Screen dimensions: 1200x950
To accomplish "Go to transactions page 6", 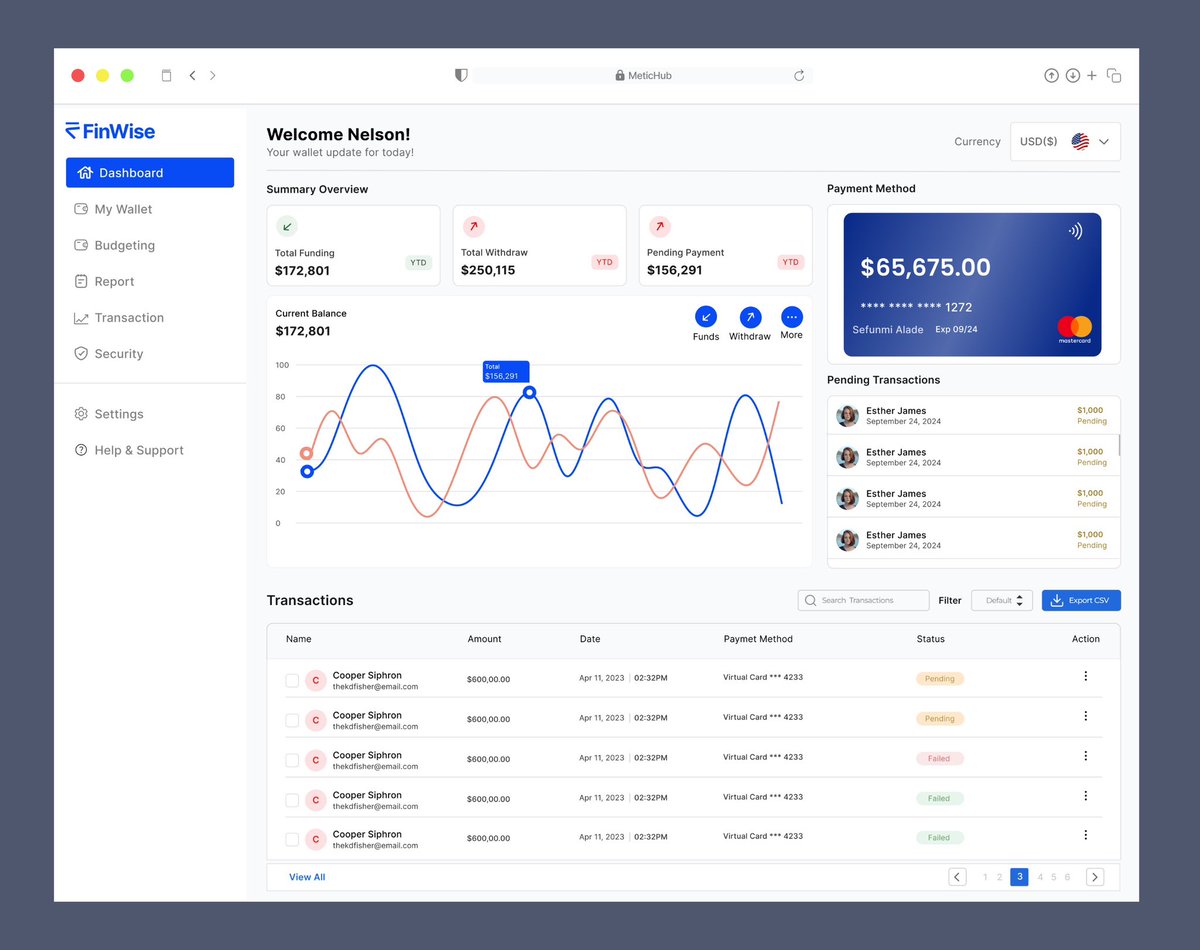I will [1067, 877].
